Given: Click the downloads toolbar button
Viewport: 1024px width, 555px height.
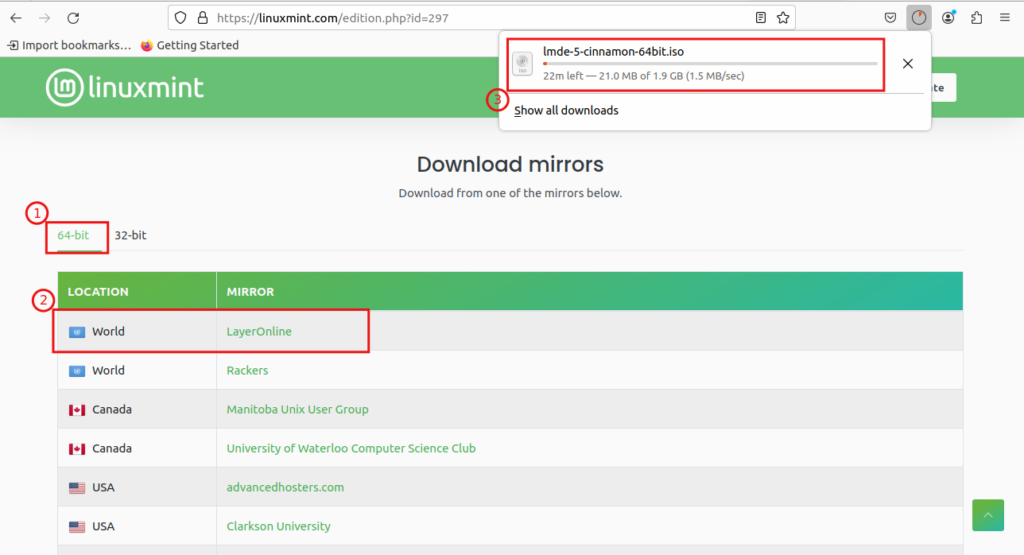Looking at the screenshot, I should point(919,18).
